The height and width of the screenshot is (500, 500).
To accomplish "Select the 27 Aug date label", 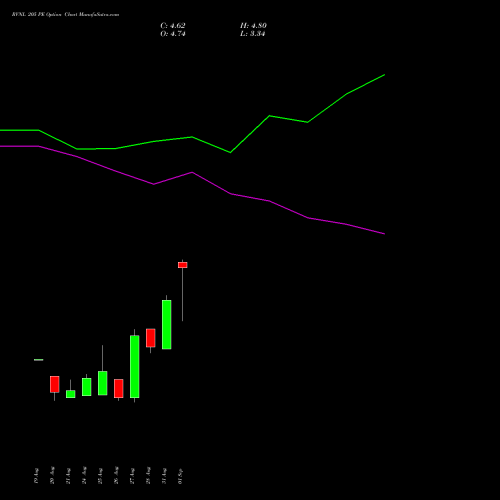I will (x=132, y=476).
